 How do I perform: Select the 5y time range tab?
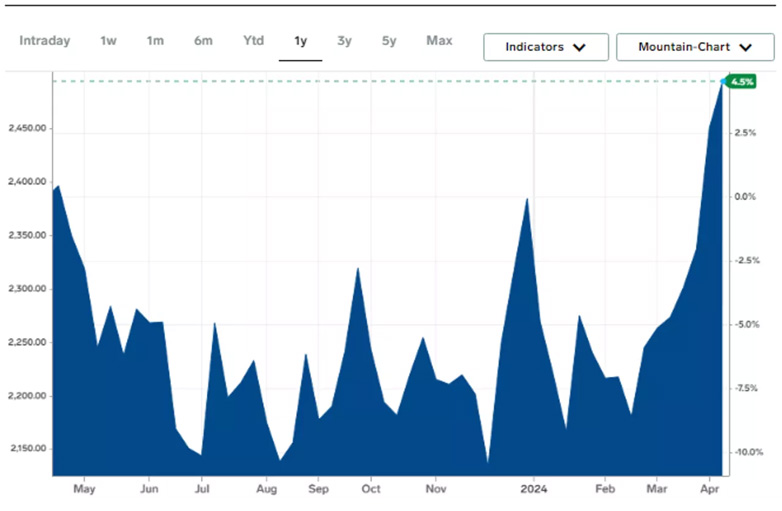click(x=389, y=41)
